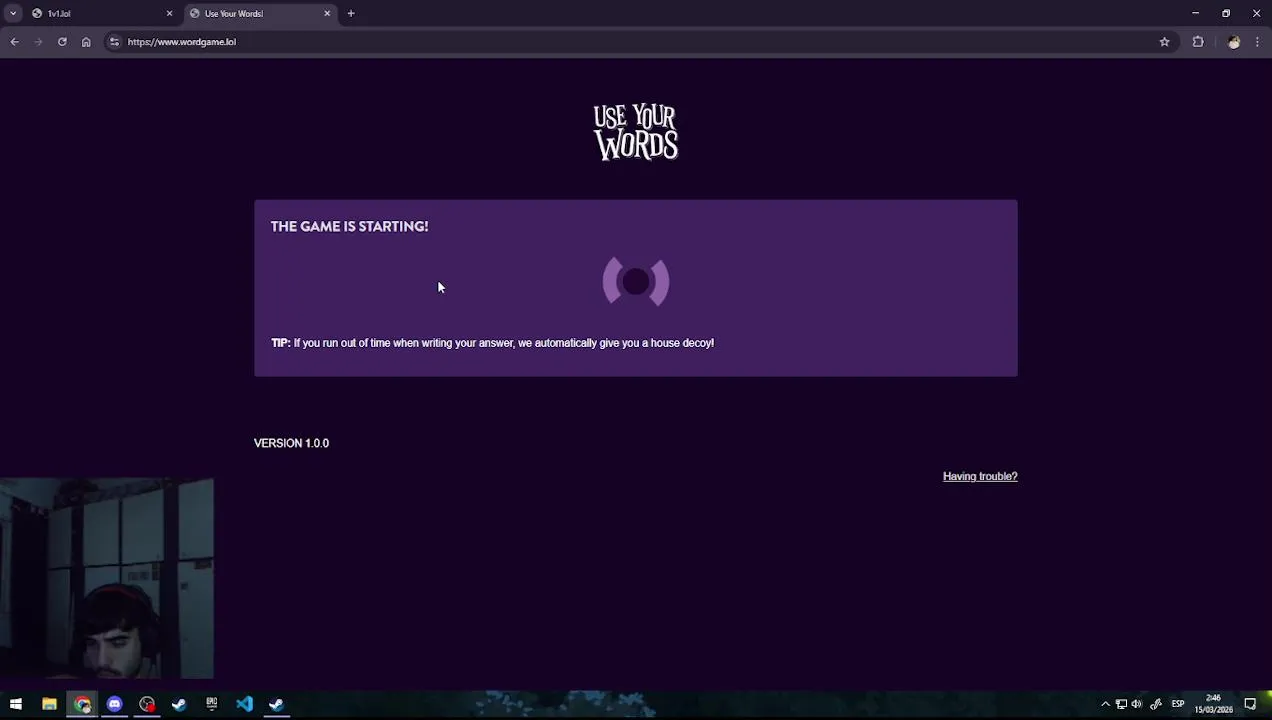
Task: Open the Windows notification center
Action: (x=1250, y=704)
